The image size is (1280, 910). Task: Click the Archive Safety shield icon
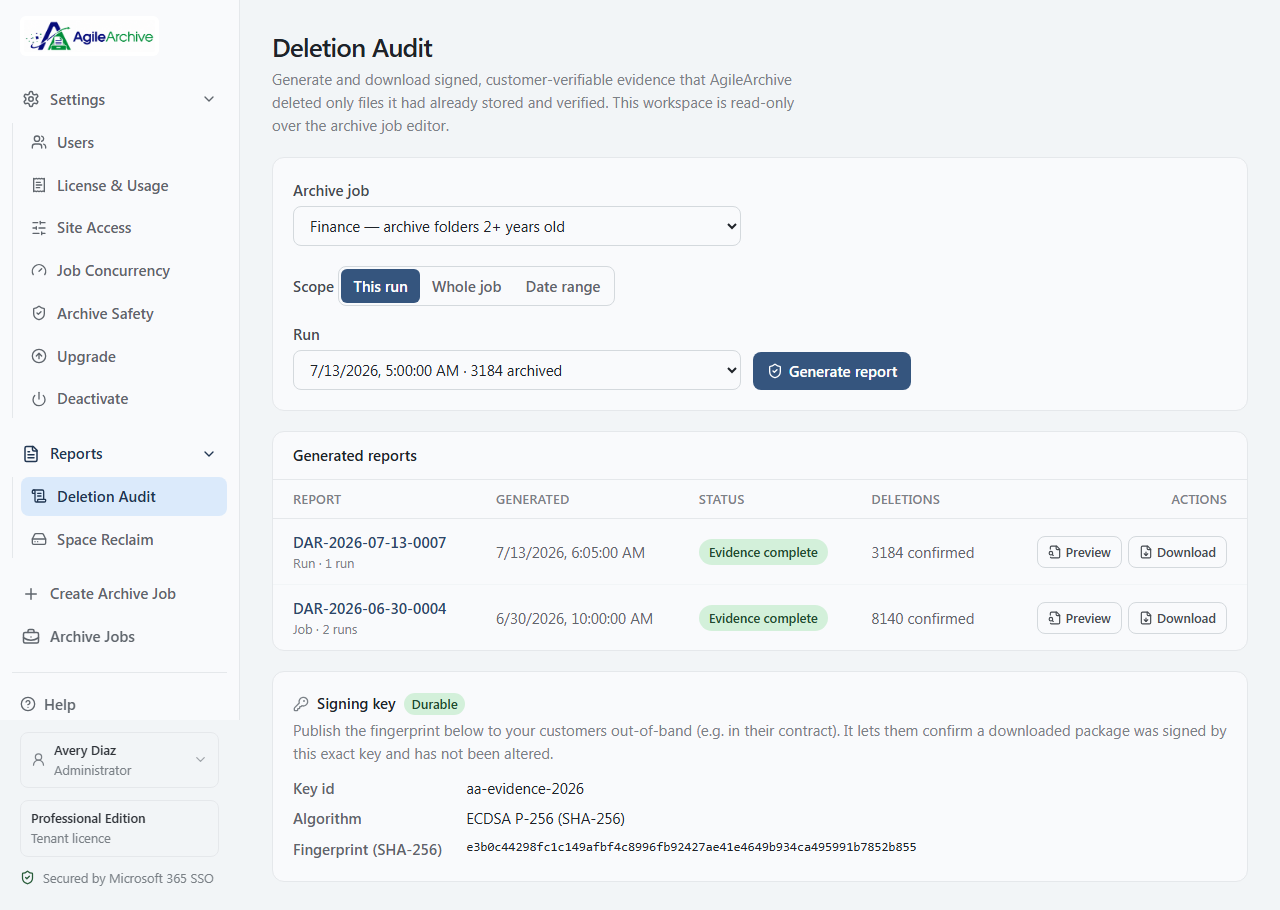click(39, 314)
